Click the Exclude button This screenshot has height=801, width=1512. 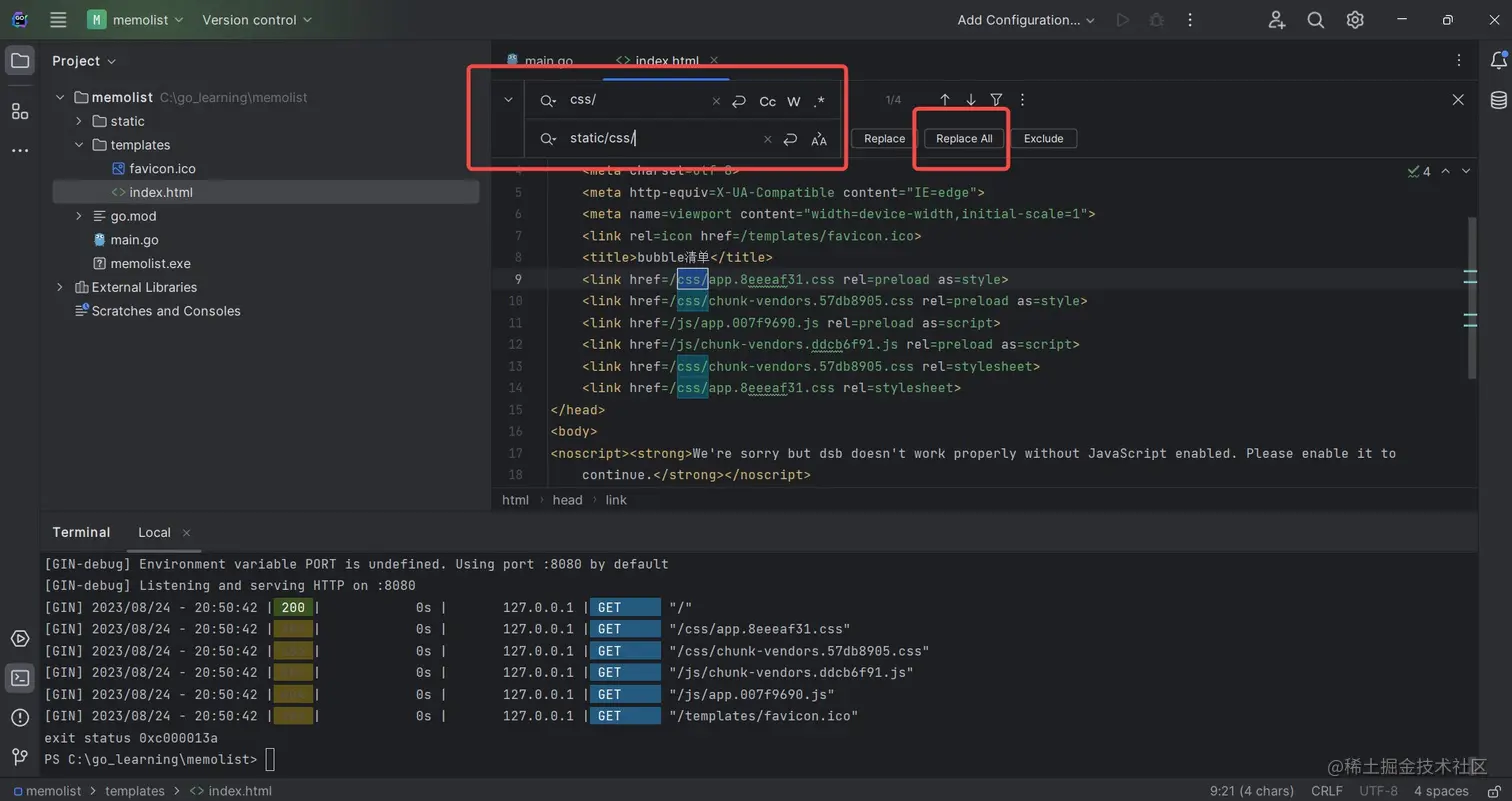pyautogui.click(x=1043, y=139)
